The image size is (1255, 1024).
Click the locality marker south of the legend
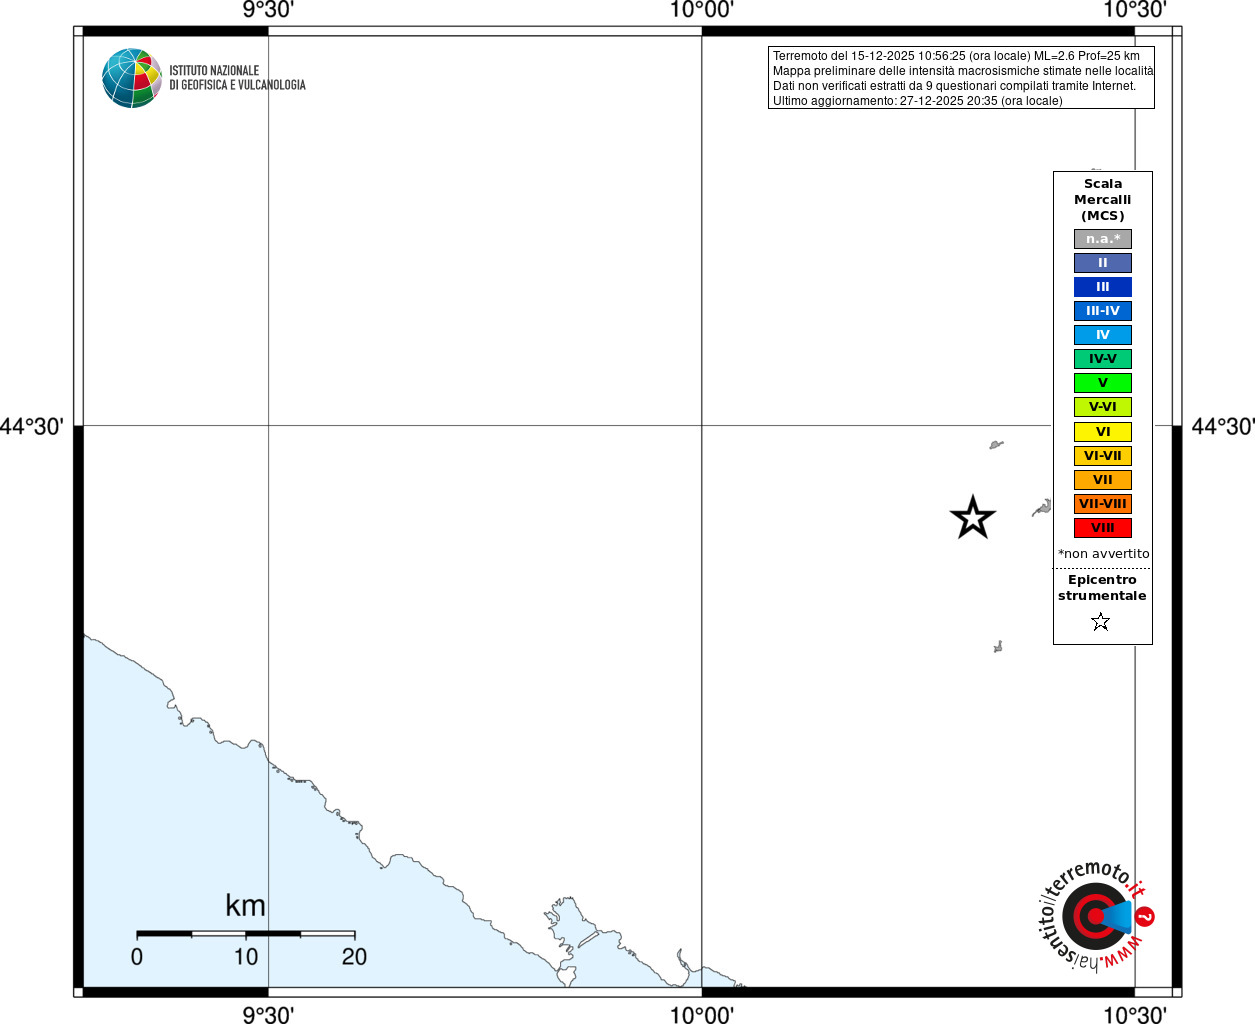pyautogui.click(x=998, y=647)
